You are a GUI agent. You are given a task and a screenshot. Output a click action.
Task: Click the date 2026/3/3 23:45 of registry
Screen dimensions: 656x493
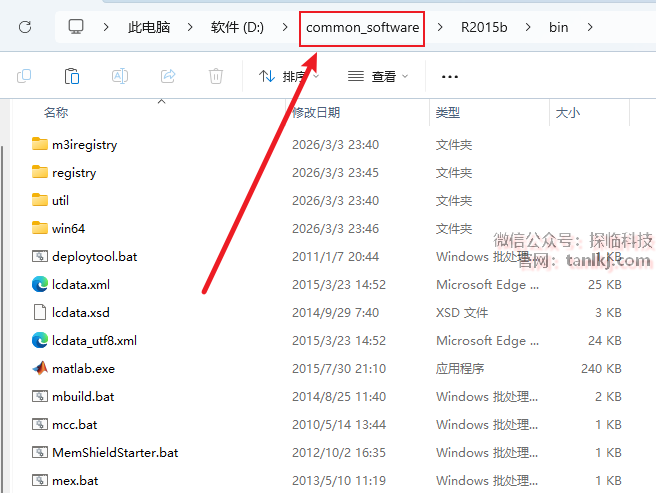(336, 172)
